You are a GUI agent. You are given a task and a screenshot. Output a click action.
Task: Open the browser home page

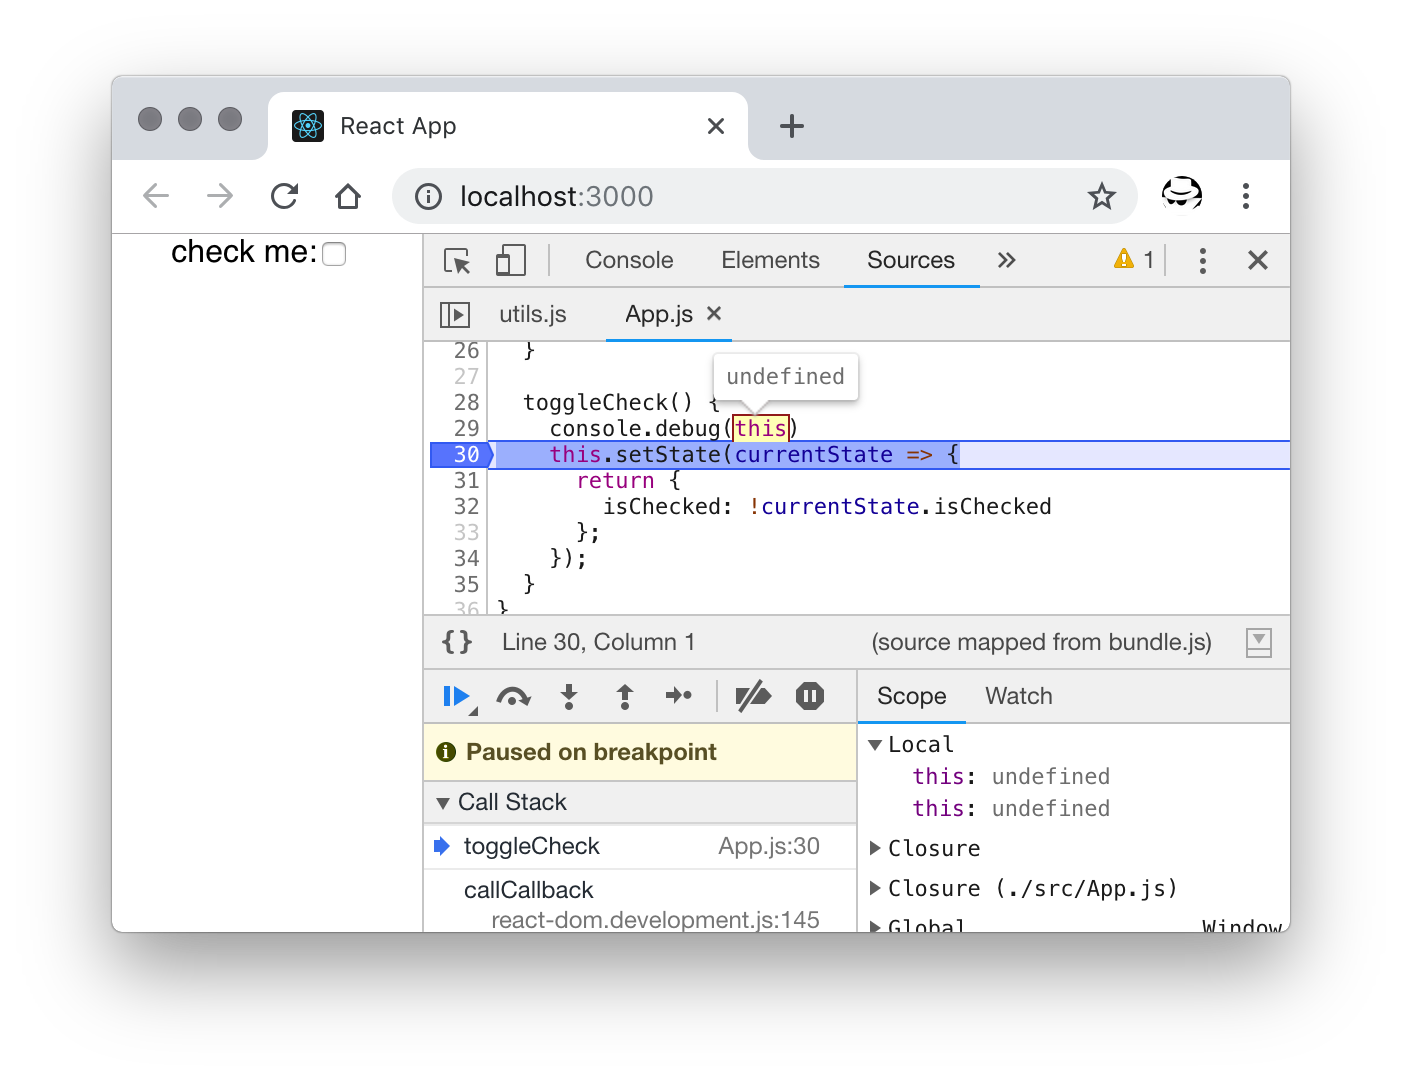click(348, 196)
